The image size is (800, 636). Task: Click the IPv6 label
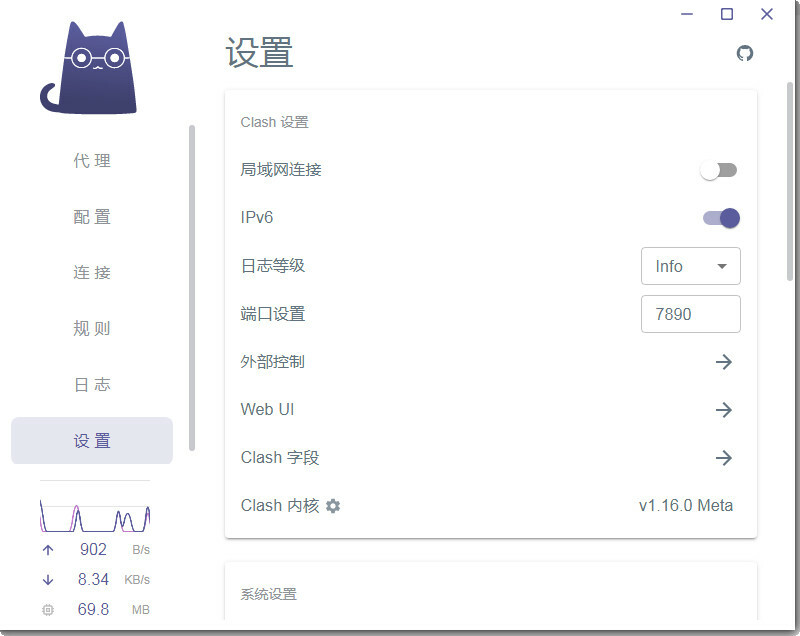[x=257, y=218]
